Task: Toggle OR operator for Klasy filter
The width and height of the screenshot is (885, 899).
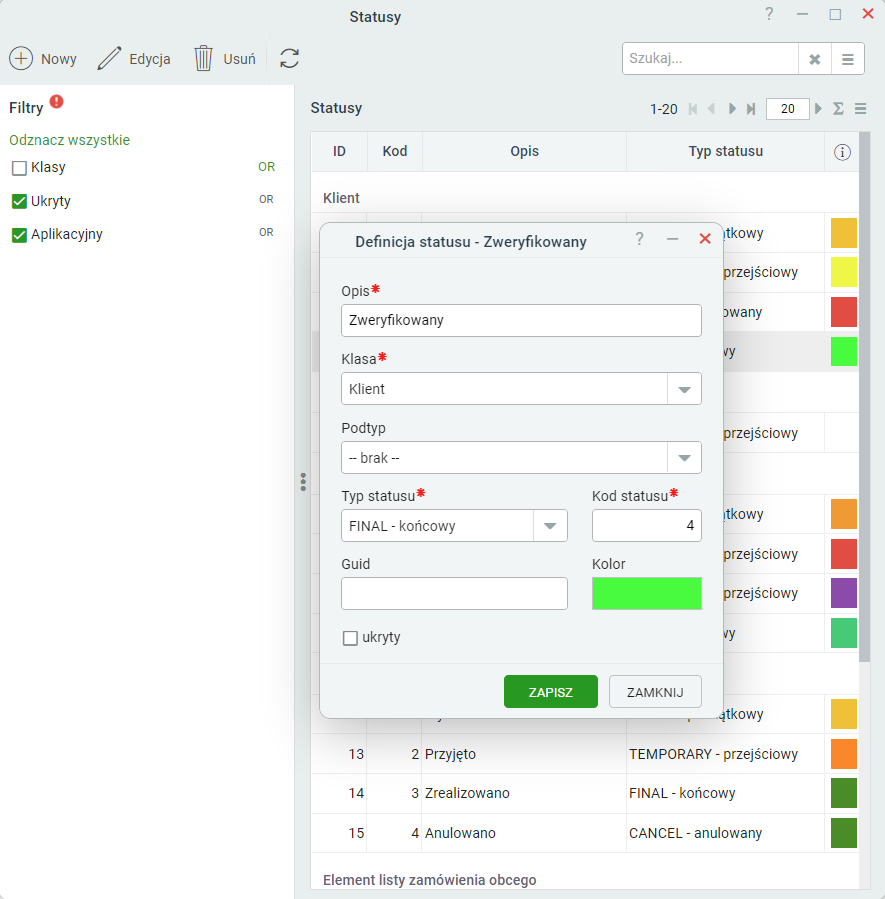Action: coord(267,167)
